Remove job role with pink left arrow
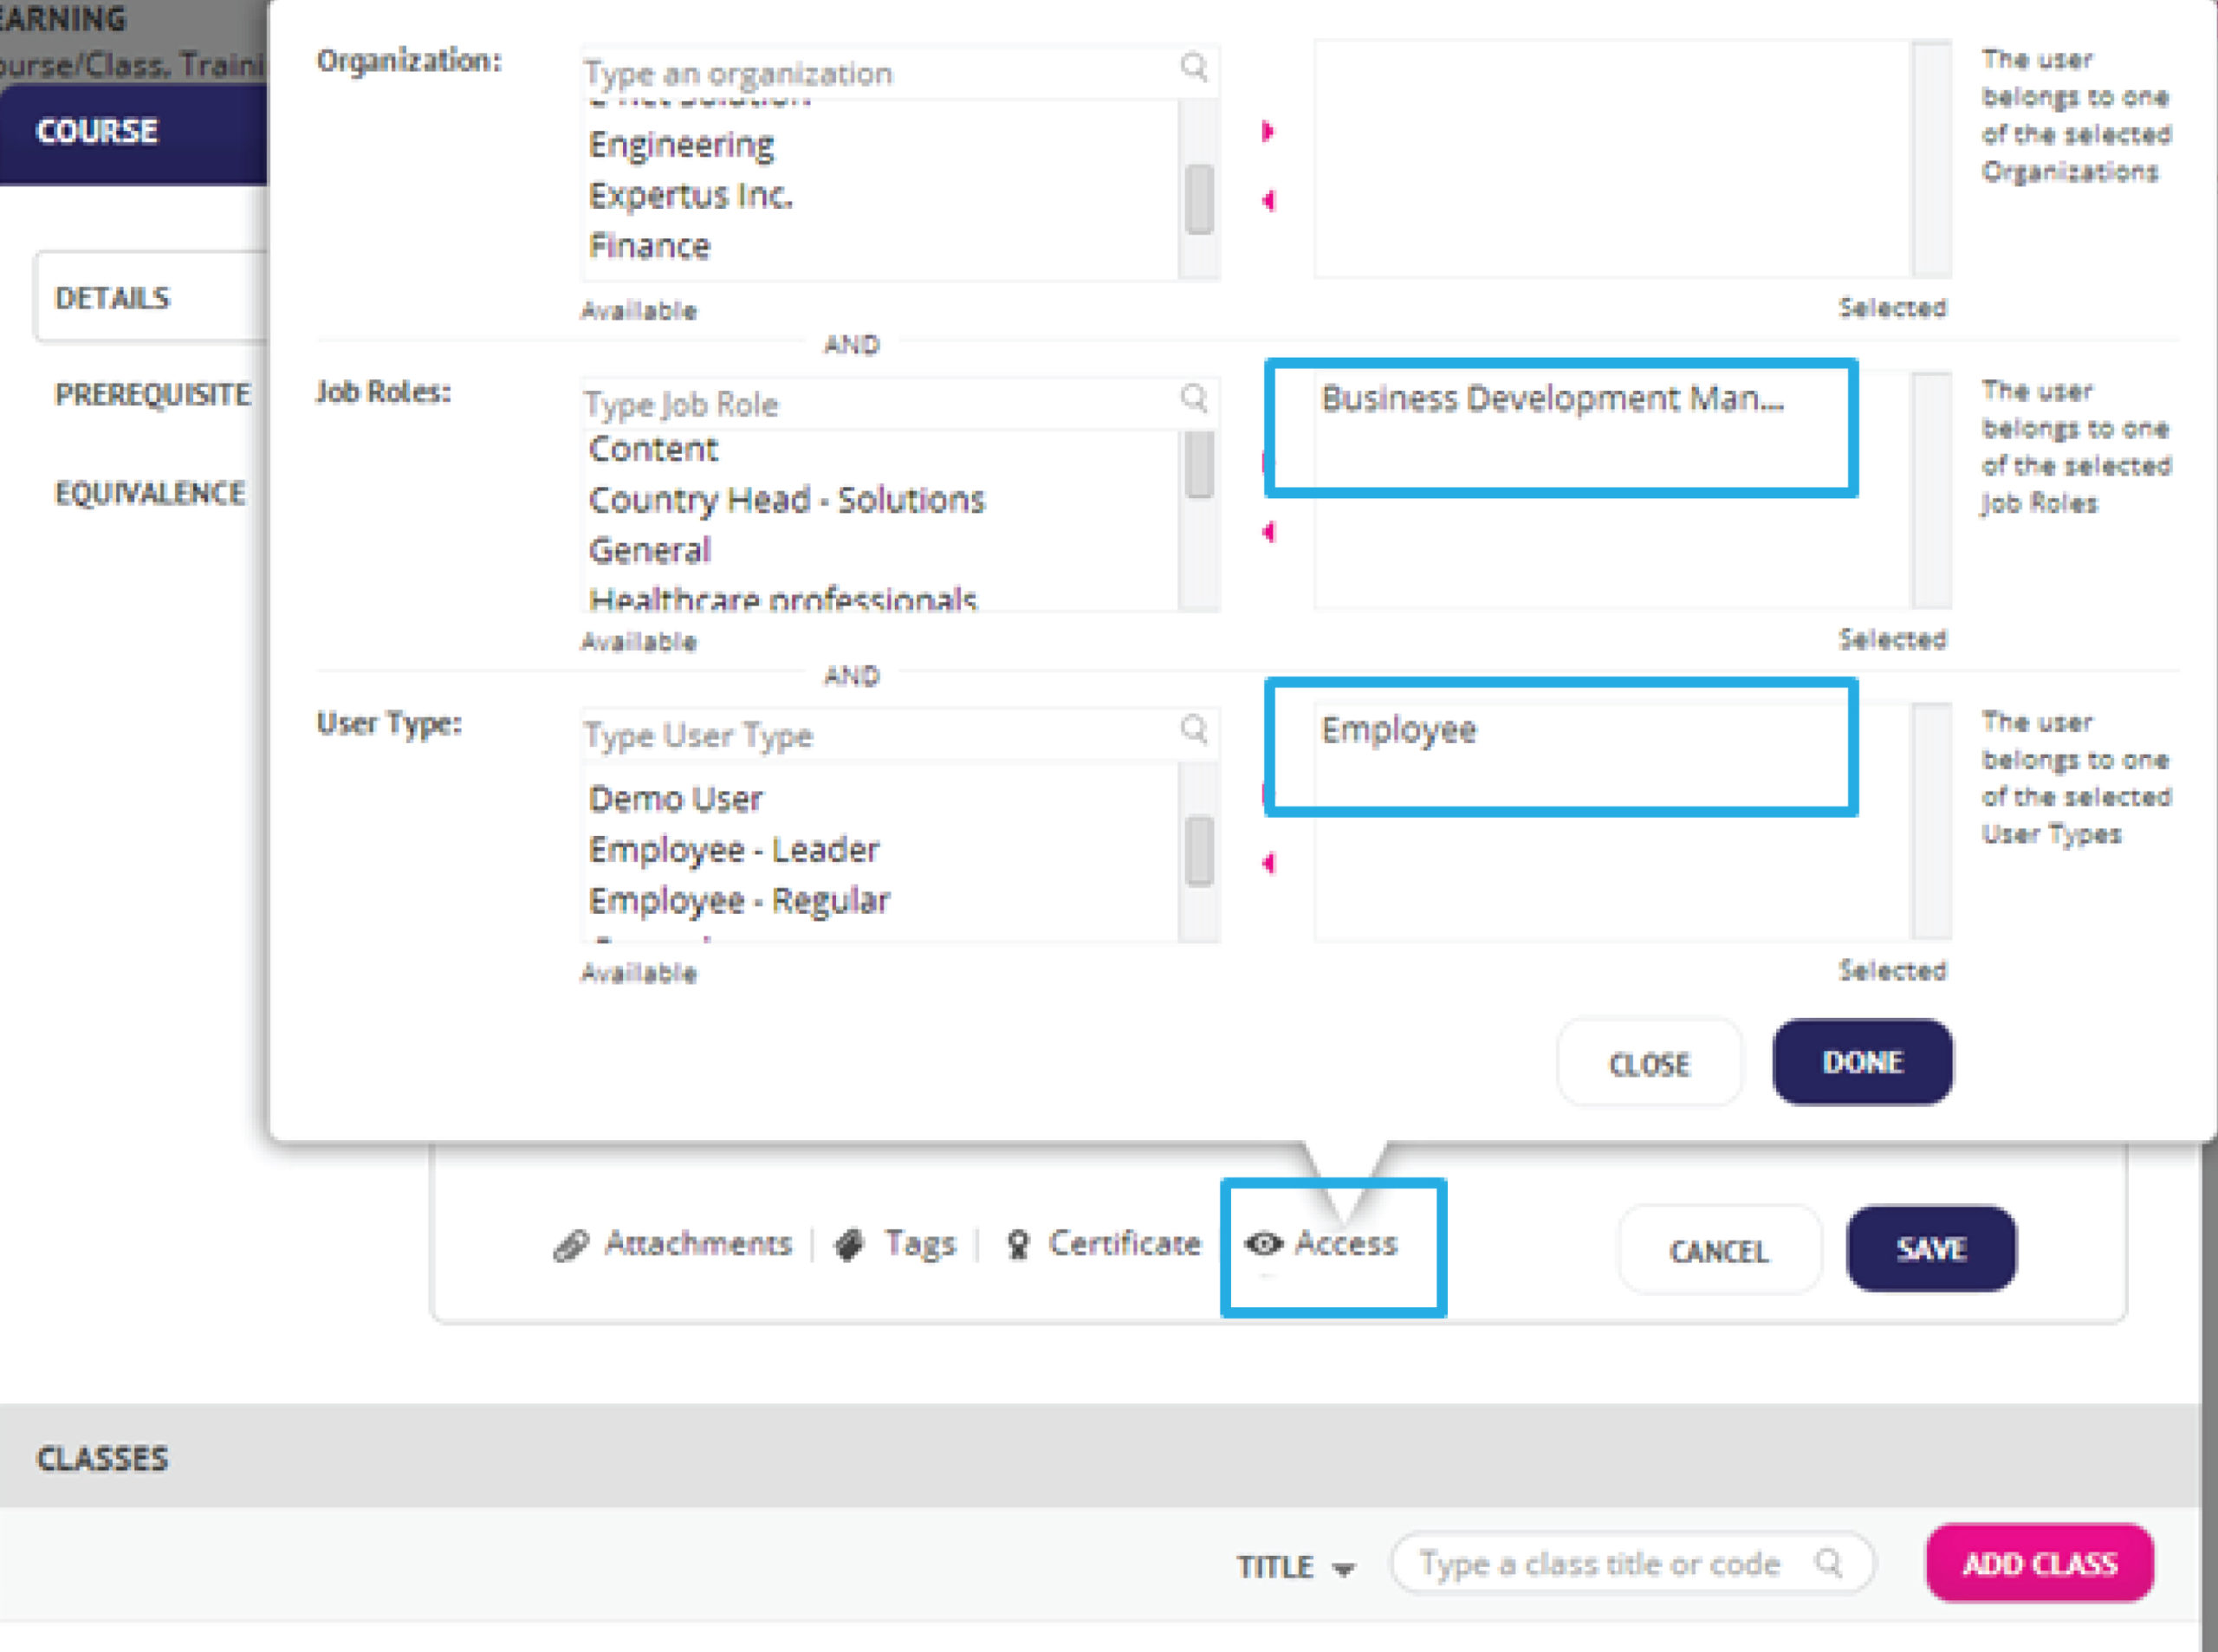This screenshot has height=1652, width=2218. 1268,532
